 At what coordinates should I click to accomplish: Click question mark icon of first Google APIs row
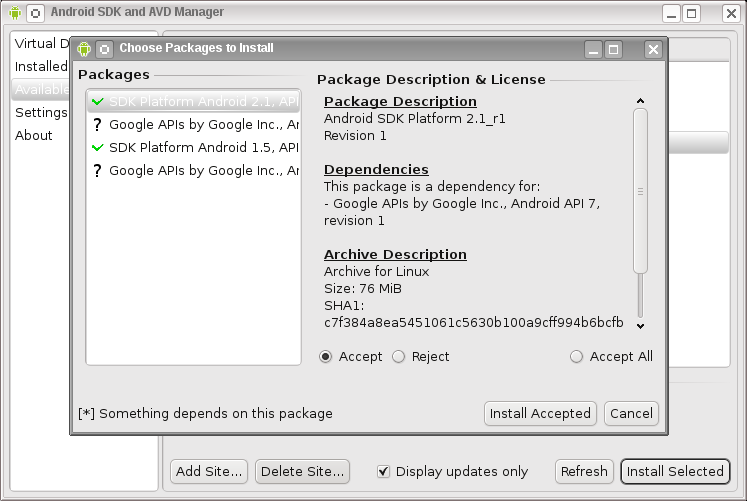tap(98, 125)
